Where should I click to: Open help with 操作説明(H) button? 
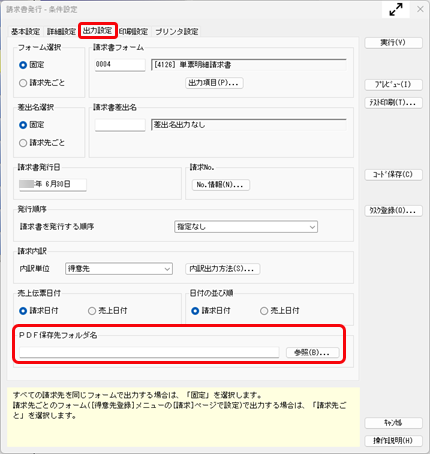393,441
